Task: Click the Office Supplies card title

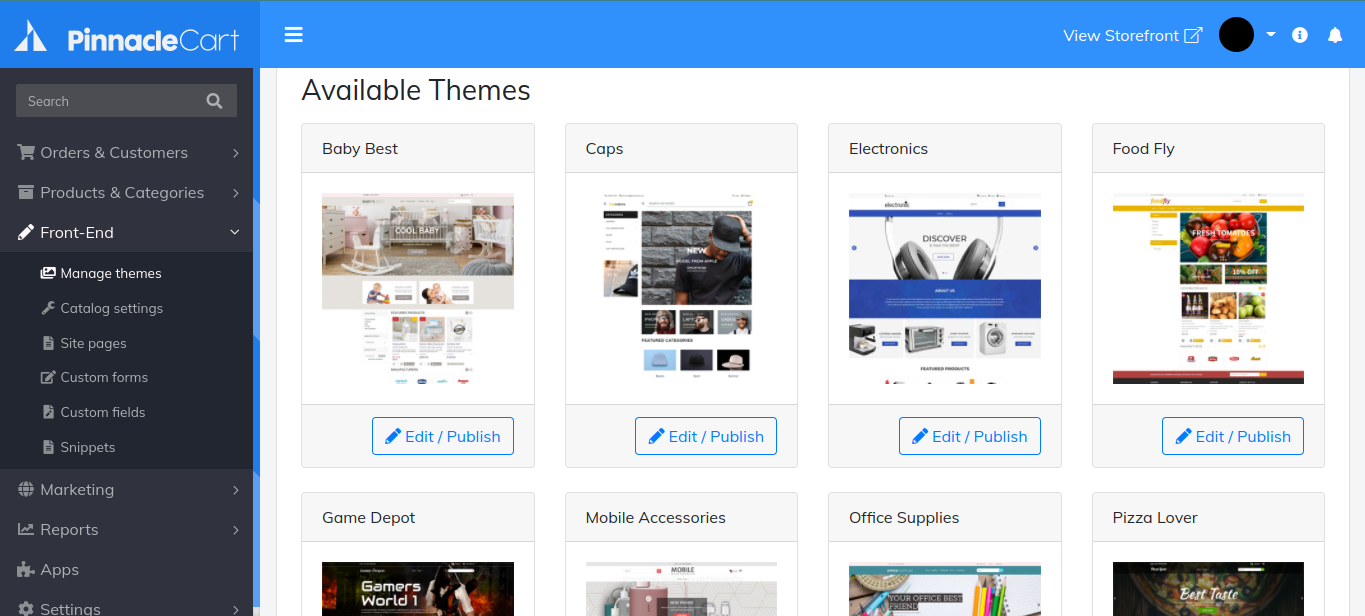Action: coord(904,517)
